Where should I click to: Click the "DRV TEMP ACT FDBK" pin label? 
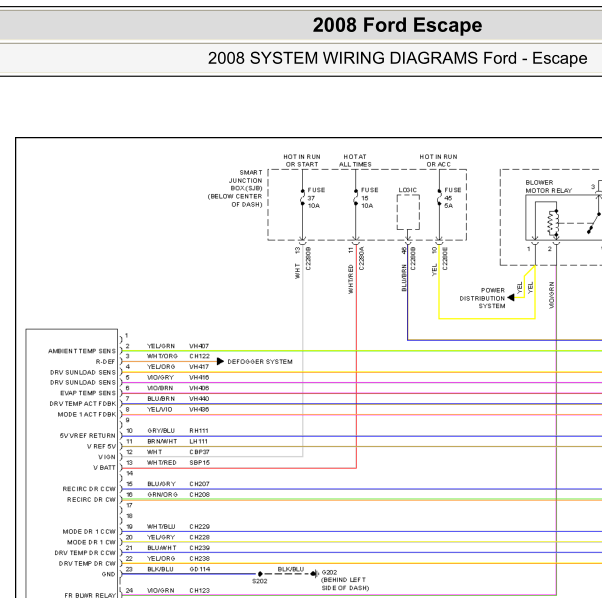(x=83, y=404)
